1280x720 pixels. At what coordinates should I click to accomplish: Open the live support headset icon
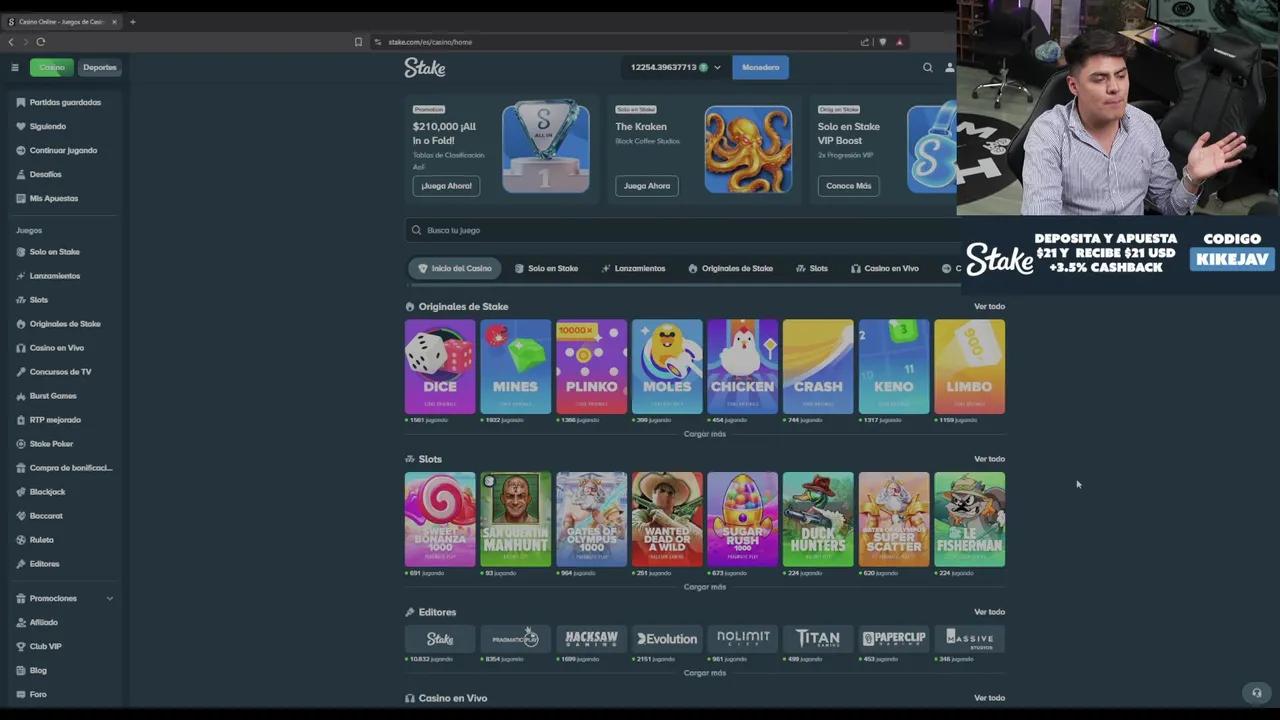1257,692
